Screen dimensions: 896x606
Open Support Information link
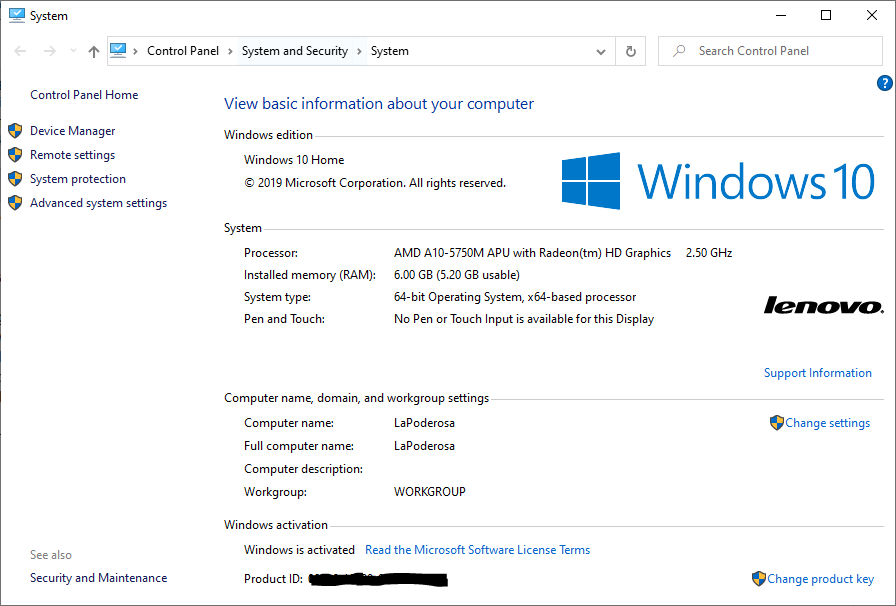click(818, 373)
